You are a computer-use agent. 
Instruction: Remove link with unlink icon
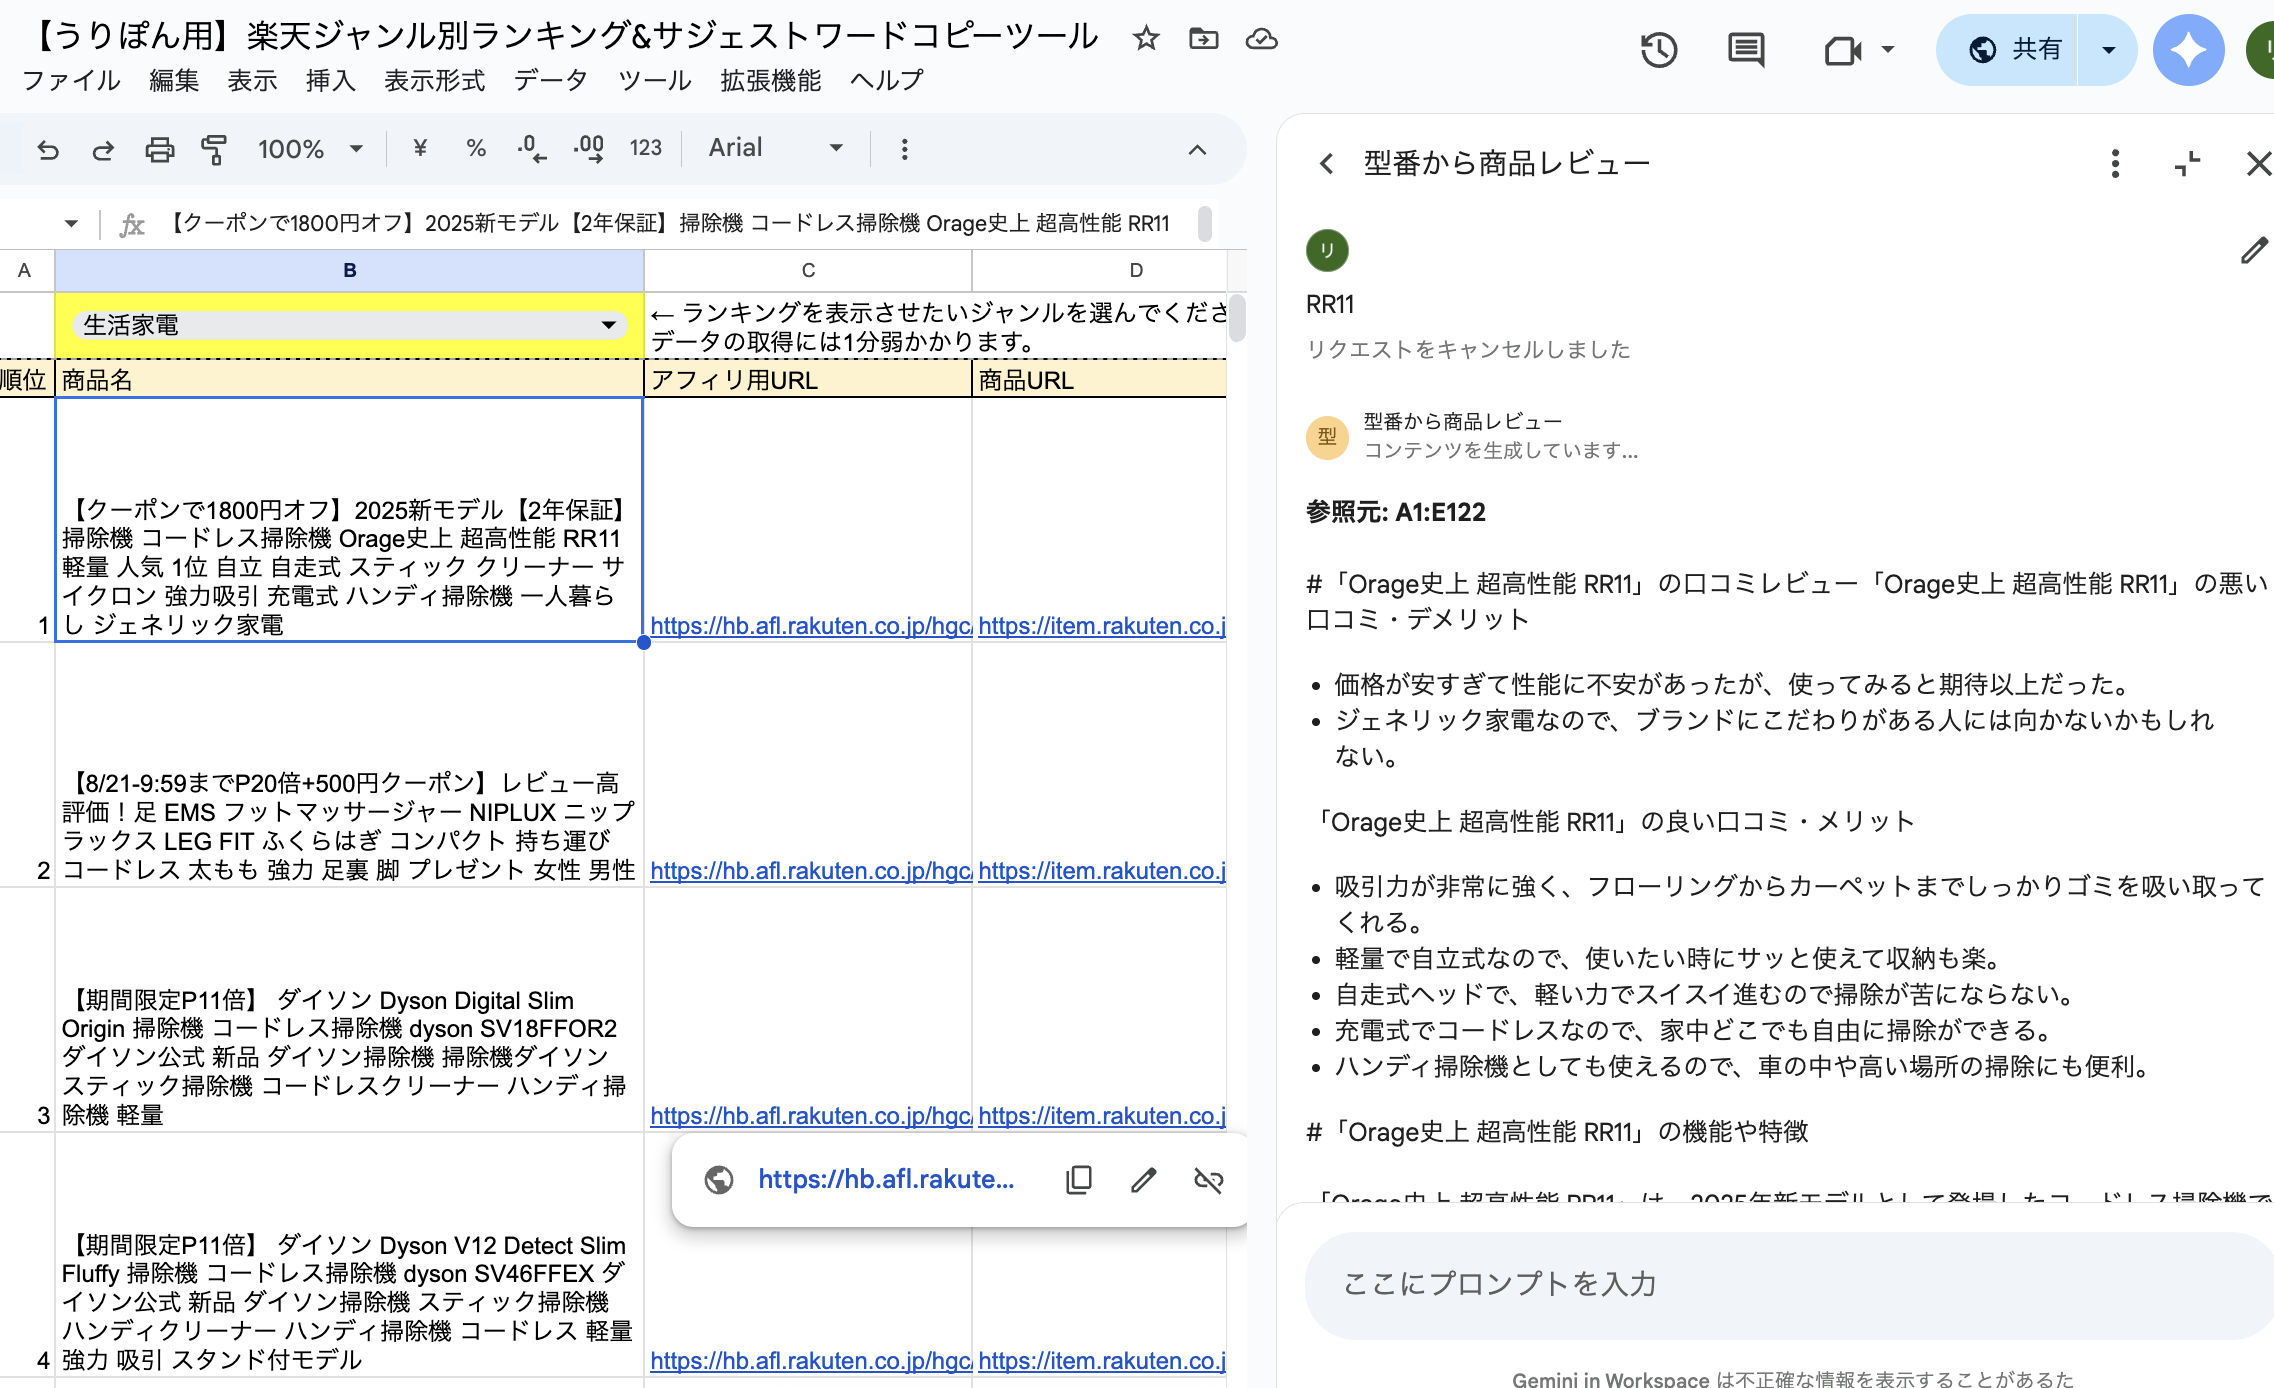point(1208,1180)
